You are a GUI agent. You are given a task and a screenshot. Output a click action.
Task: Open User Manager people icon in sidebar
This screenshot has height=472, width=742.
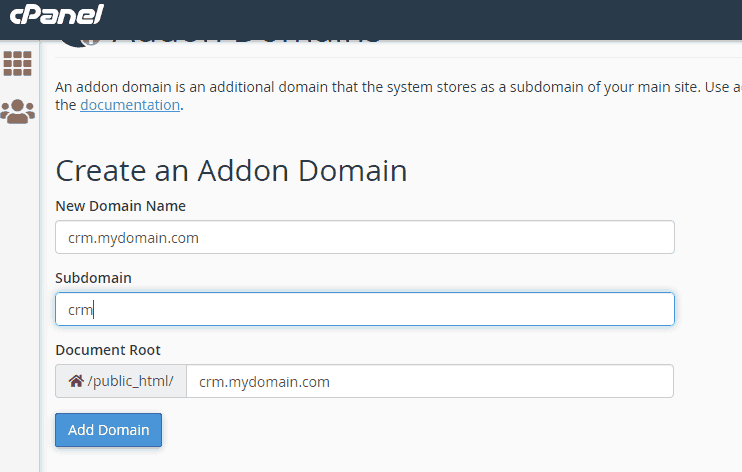18,112
